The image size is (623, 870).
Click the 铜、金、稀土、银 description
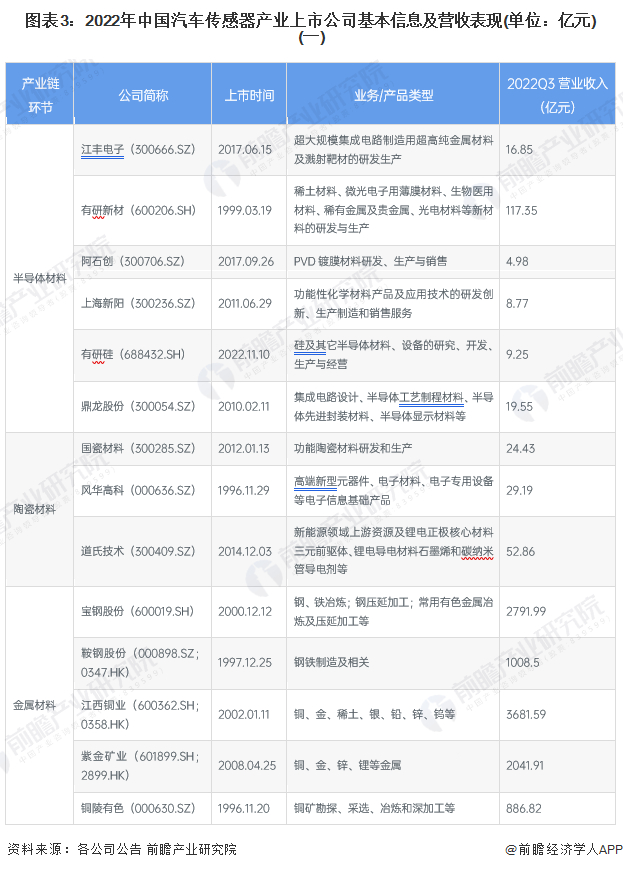click(x=374, y=715)
